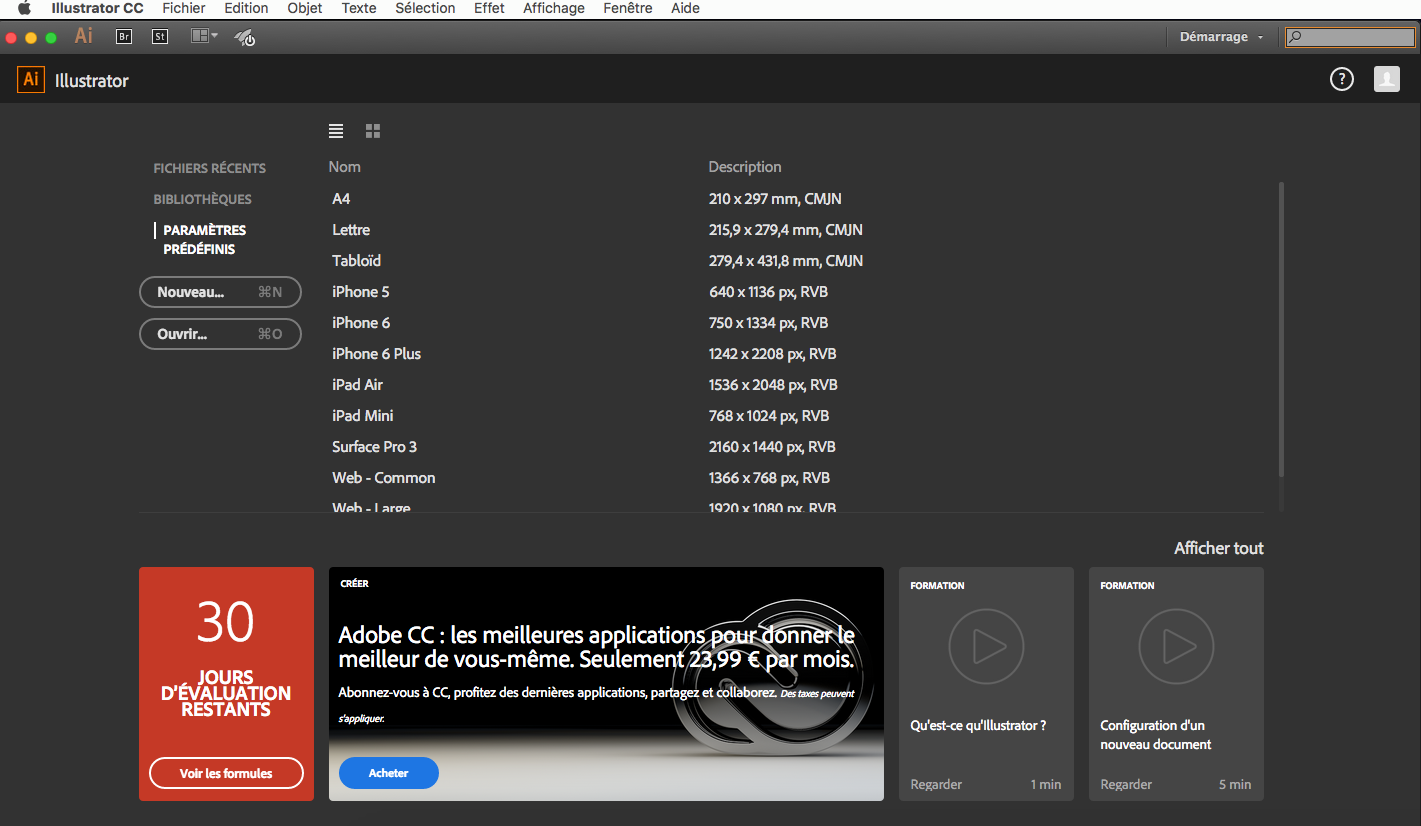Play the Qu'est-ce qu'Illustrator tutorial video
1421x826 pixels.
pos(985,646)
